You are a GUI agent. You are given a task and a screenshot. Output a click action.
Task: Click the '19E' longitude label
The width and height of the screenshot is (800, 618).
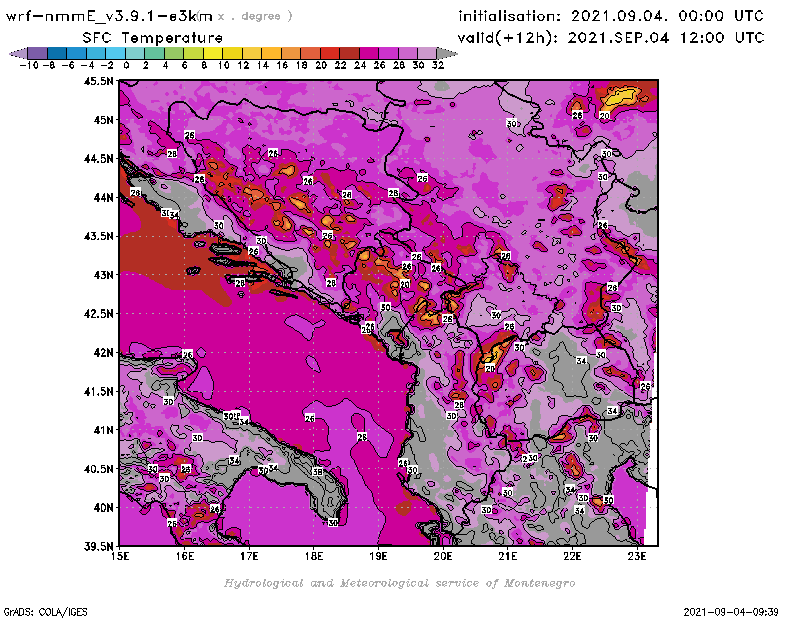click(x=378, y=556)
